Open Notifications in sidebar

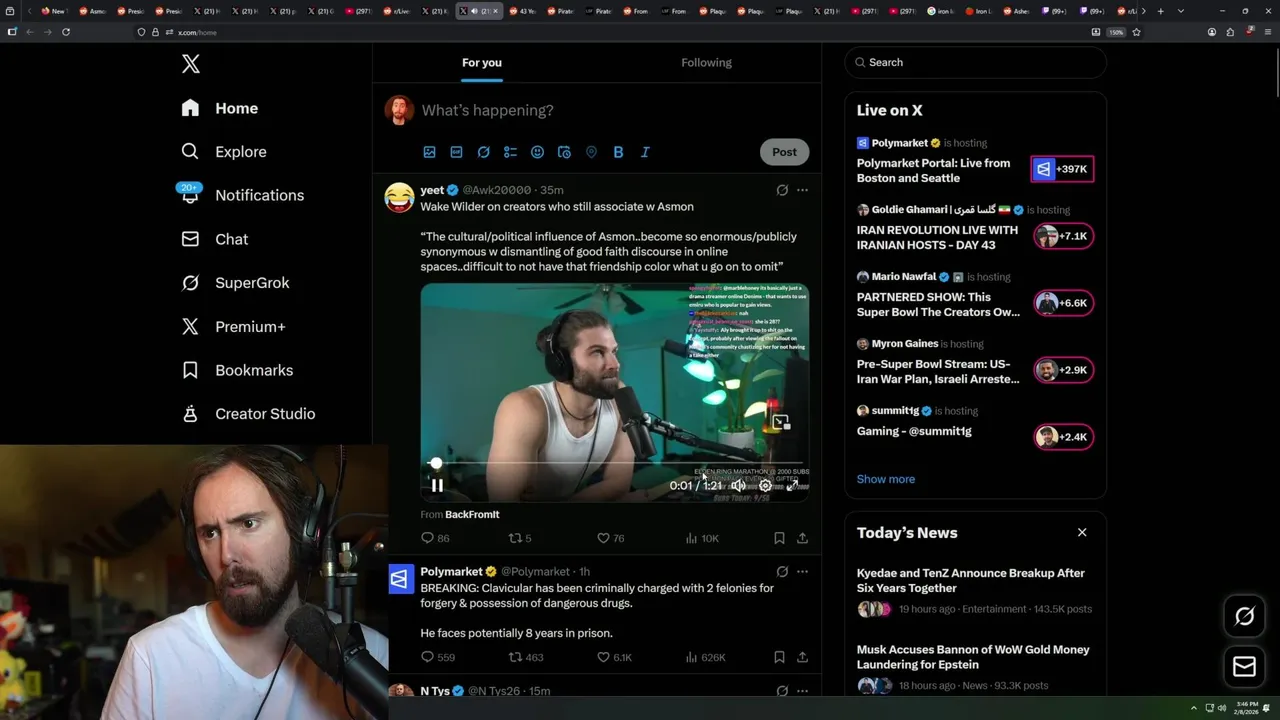point(241,195)
